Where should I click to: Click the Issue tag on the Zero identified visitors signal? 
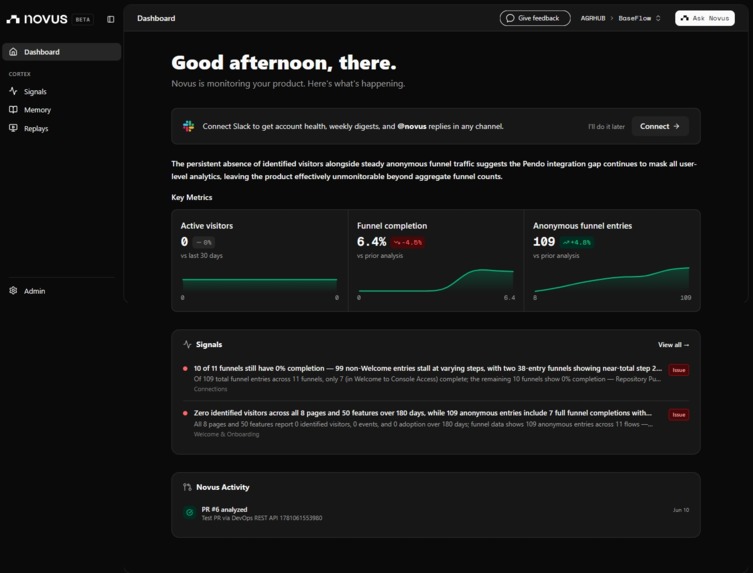coord(679,415)
